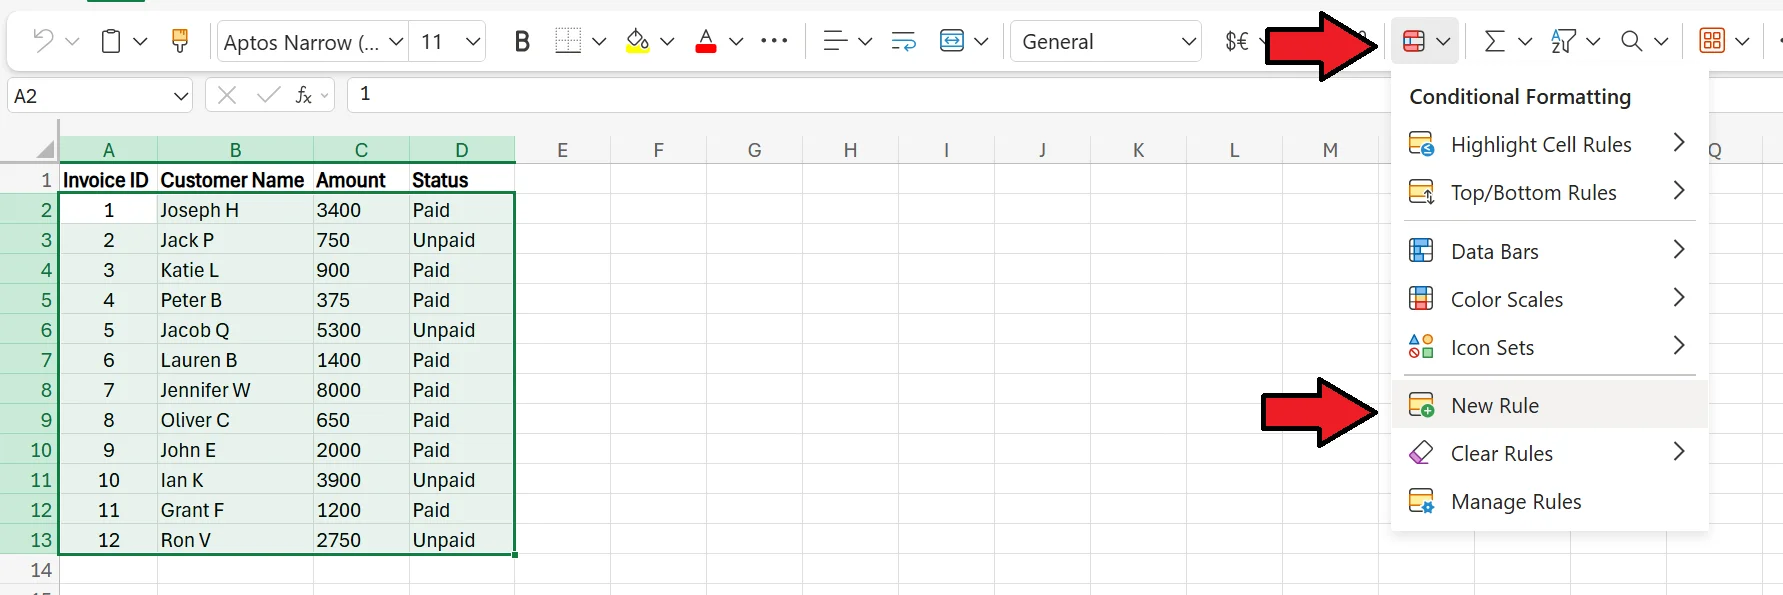
Task: Click the Customer Name header cell
Action: click(x=235, y=180)
